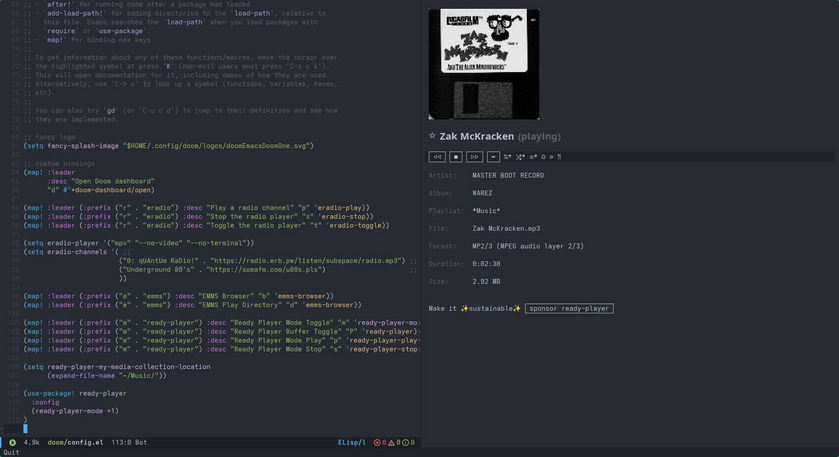Viewport: 839px width, 457px height.
Task: Click the ready-player-my-media-collection-location variable
Action: [x=128, y=367]
